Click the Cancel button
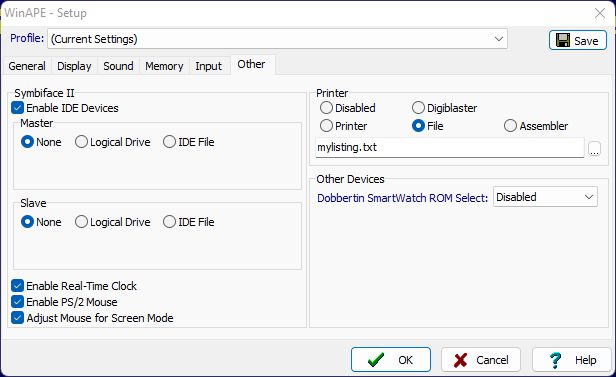The height and width of the screenshot is (377, 616). pos(481,359)
